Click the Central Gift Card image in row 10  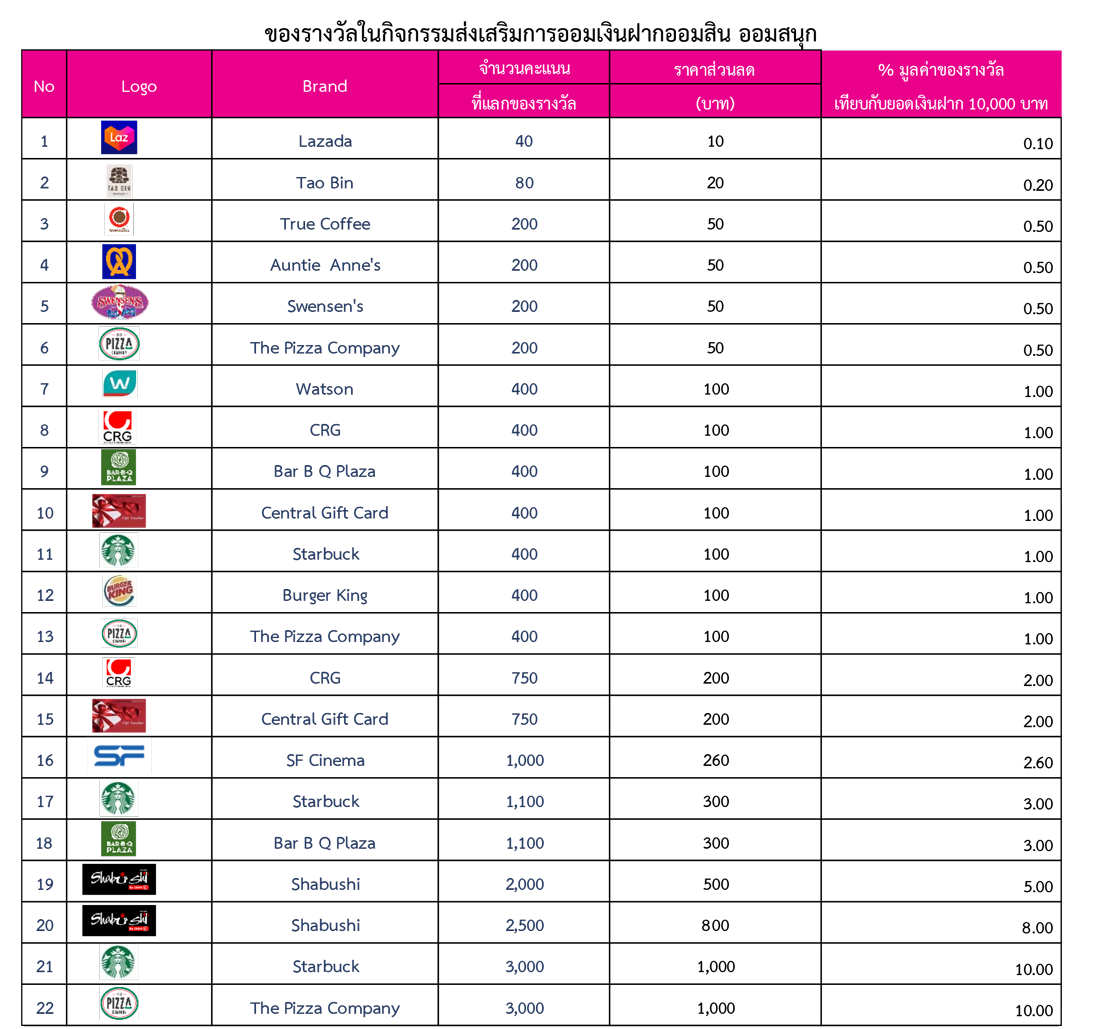(119, 511)
